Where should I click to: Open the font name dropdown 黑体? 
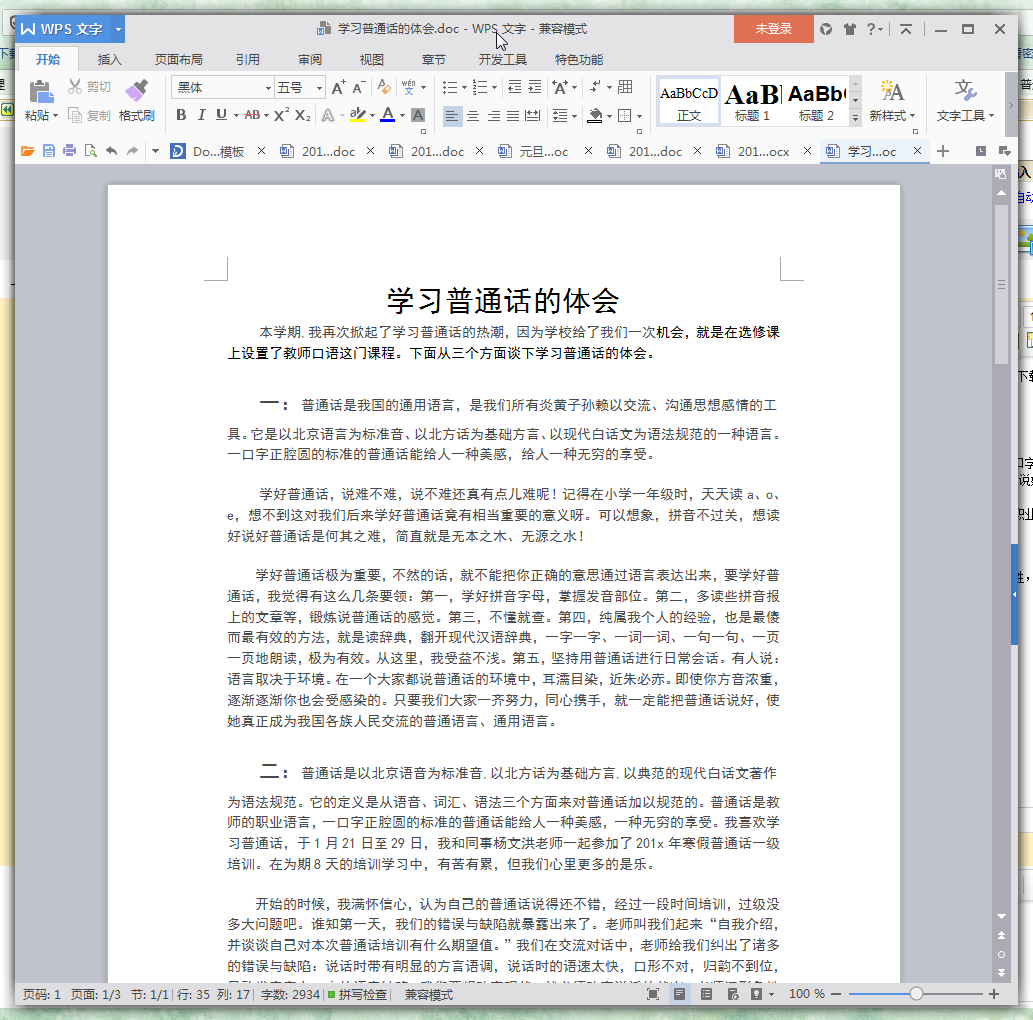pos(222,88)
